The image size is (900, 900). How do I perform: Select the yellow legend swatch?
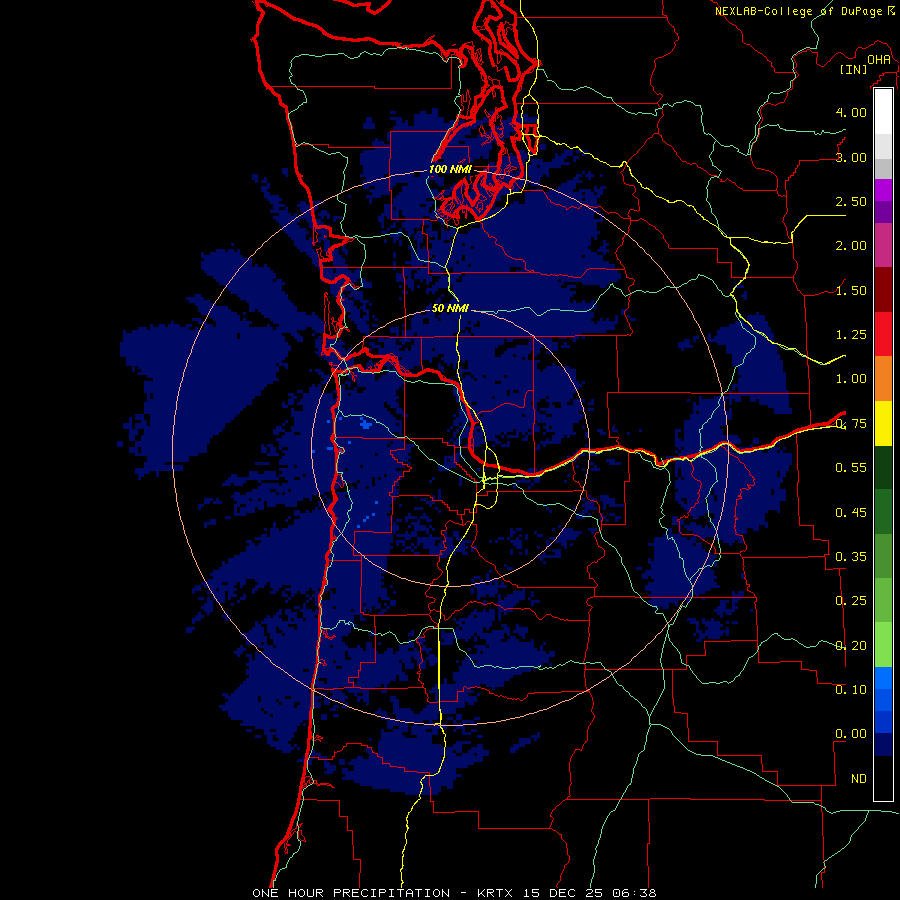883,423
